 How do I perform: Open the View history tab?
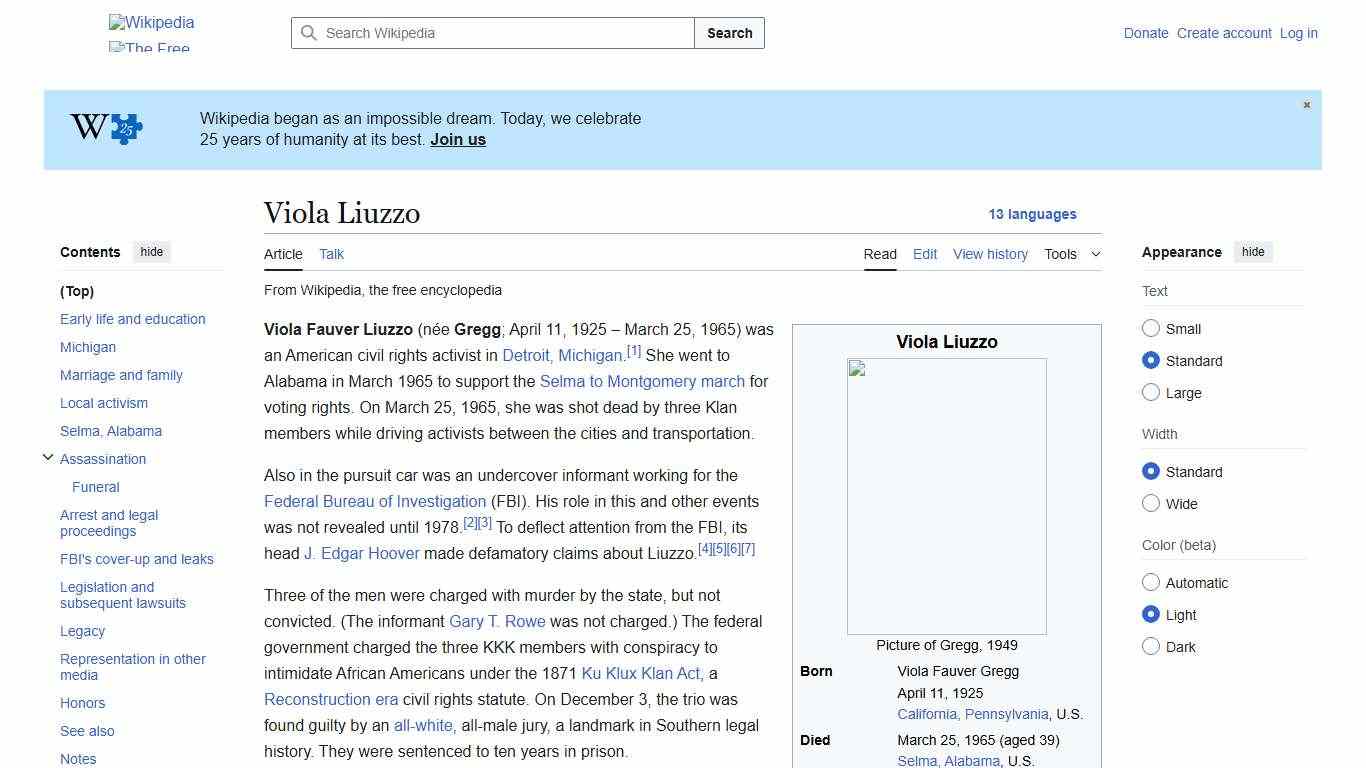pyautogui.click(x=990, y=254)
